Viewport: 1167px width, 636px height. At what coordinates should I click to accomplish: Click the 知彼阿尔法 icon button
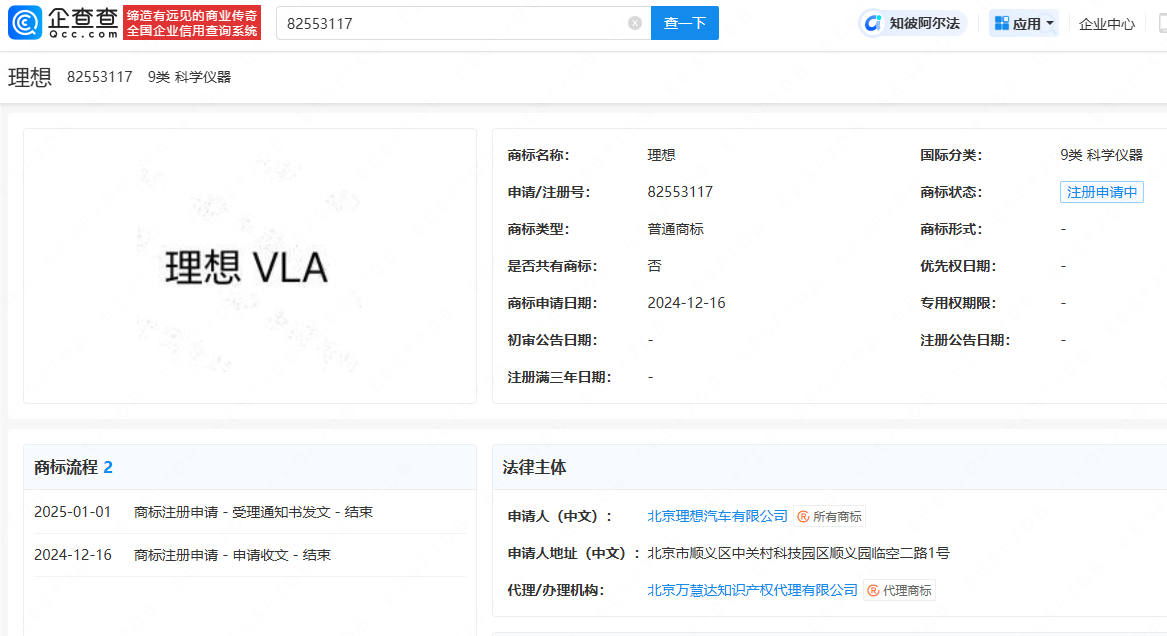(x=873, y=23)
